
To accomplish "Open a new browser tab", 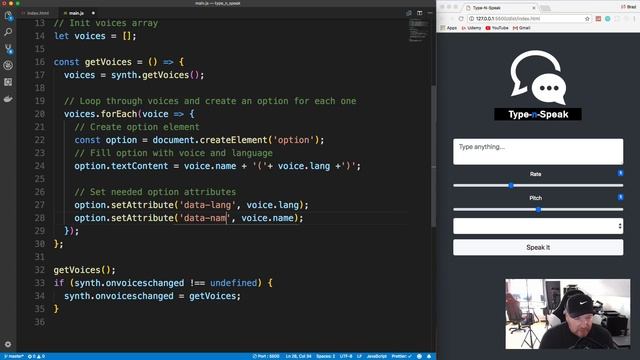I will pyautogui.click(x=545, y=8).
